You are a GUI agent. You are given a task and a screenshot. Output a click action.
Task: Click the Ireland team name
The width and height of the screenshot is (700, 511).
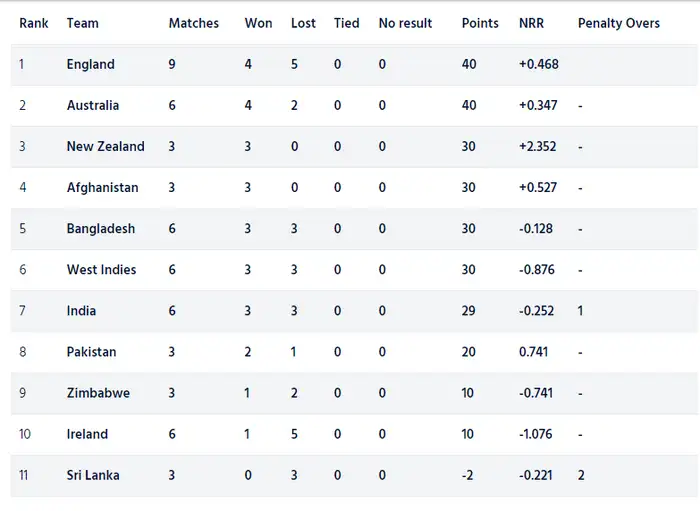point(87,434)
